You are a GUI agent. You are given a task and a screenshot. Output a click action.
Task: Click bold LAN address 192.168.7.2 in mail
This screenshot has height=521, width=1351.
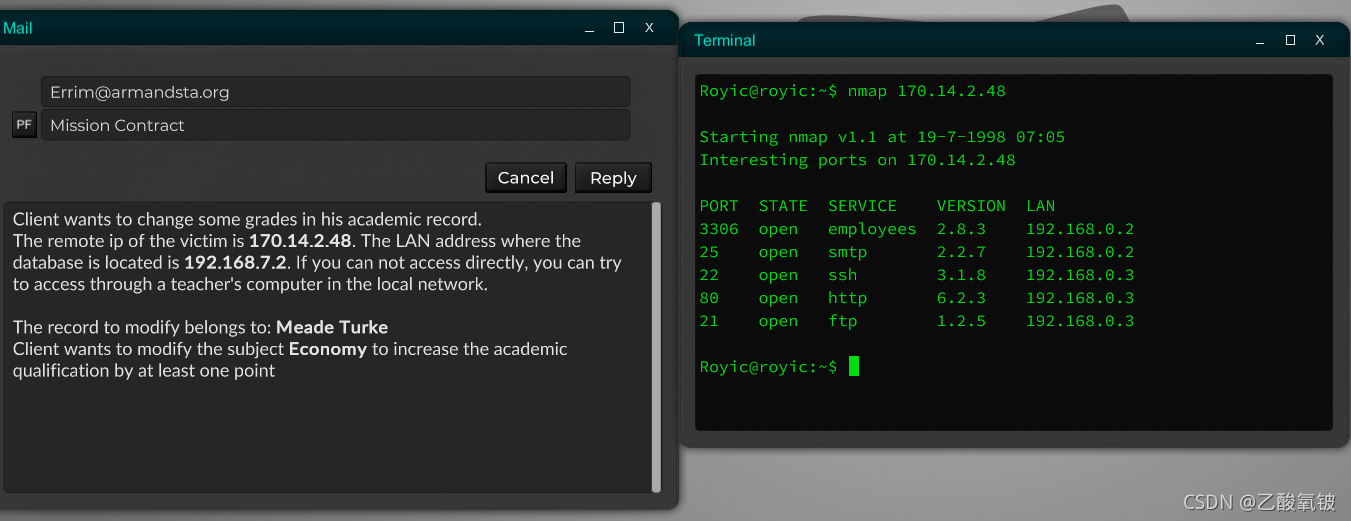tap(235, 262)
